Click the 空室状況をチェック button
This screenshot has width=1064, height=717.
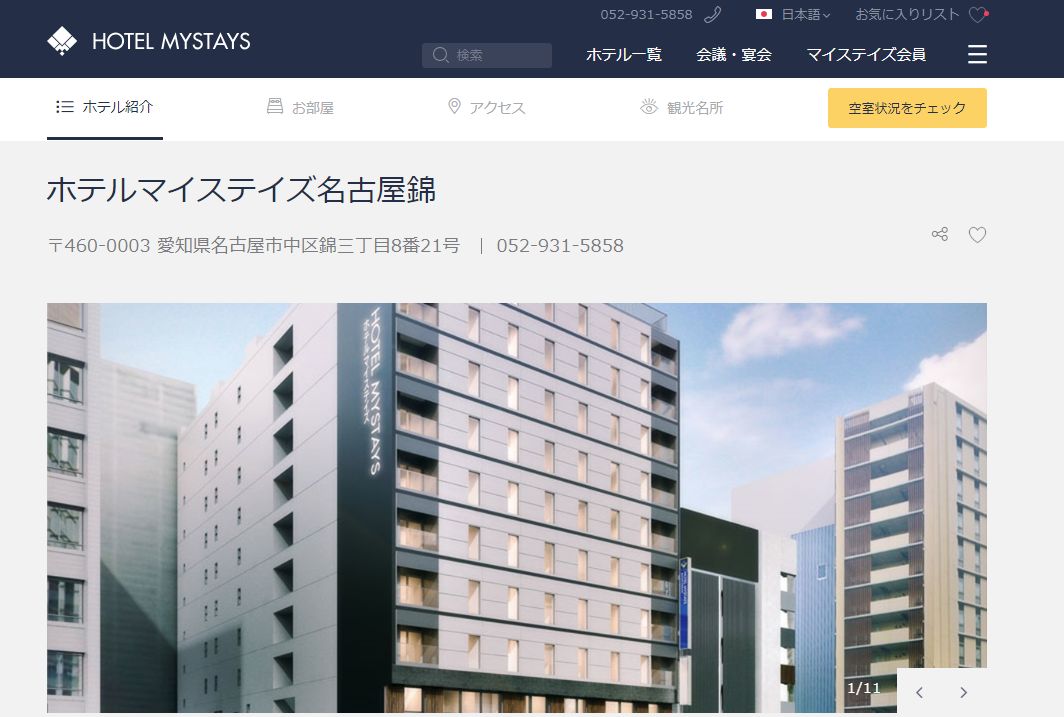click(907, 108)
